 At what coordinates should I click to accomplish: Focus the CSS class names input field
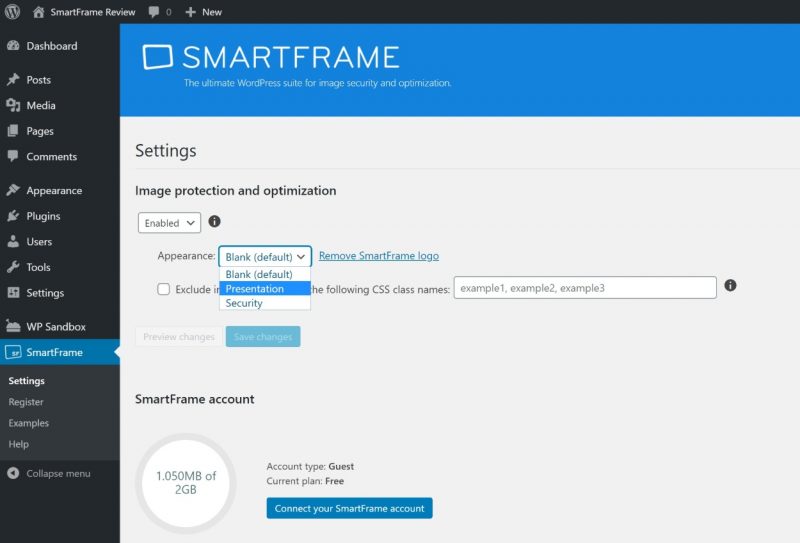pyautogui.click(x=585, y=288)
